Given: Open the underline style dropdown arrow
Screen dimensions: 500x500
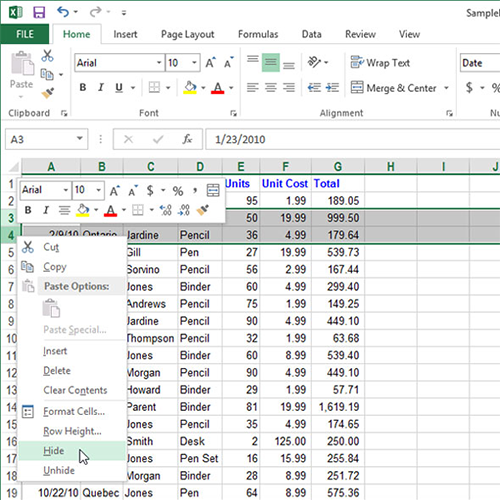Looking at the screenshot, I should (x=133, y=88).
